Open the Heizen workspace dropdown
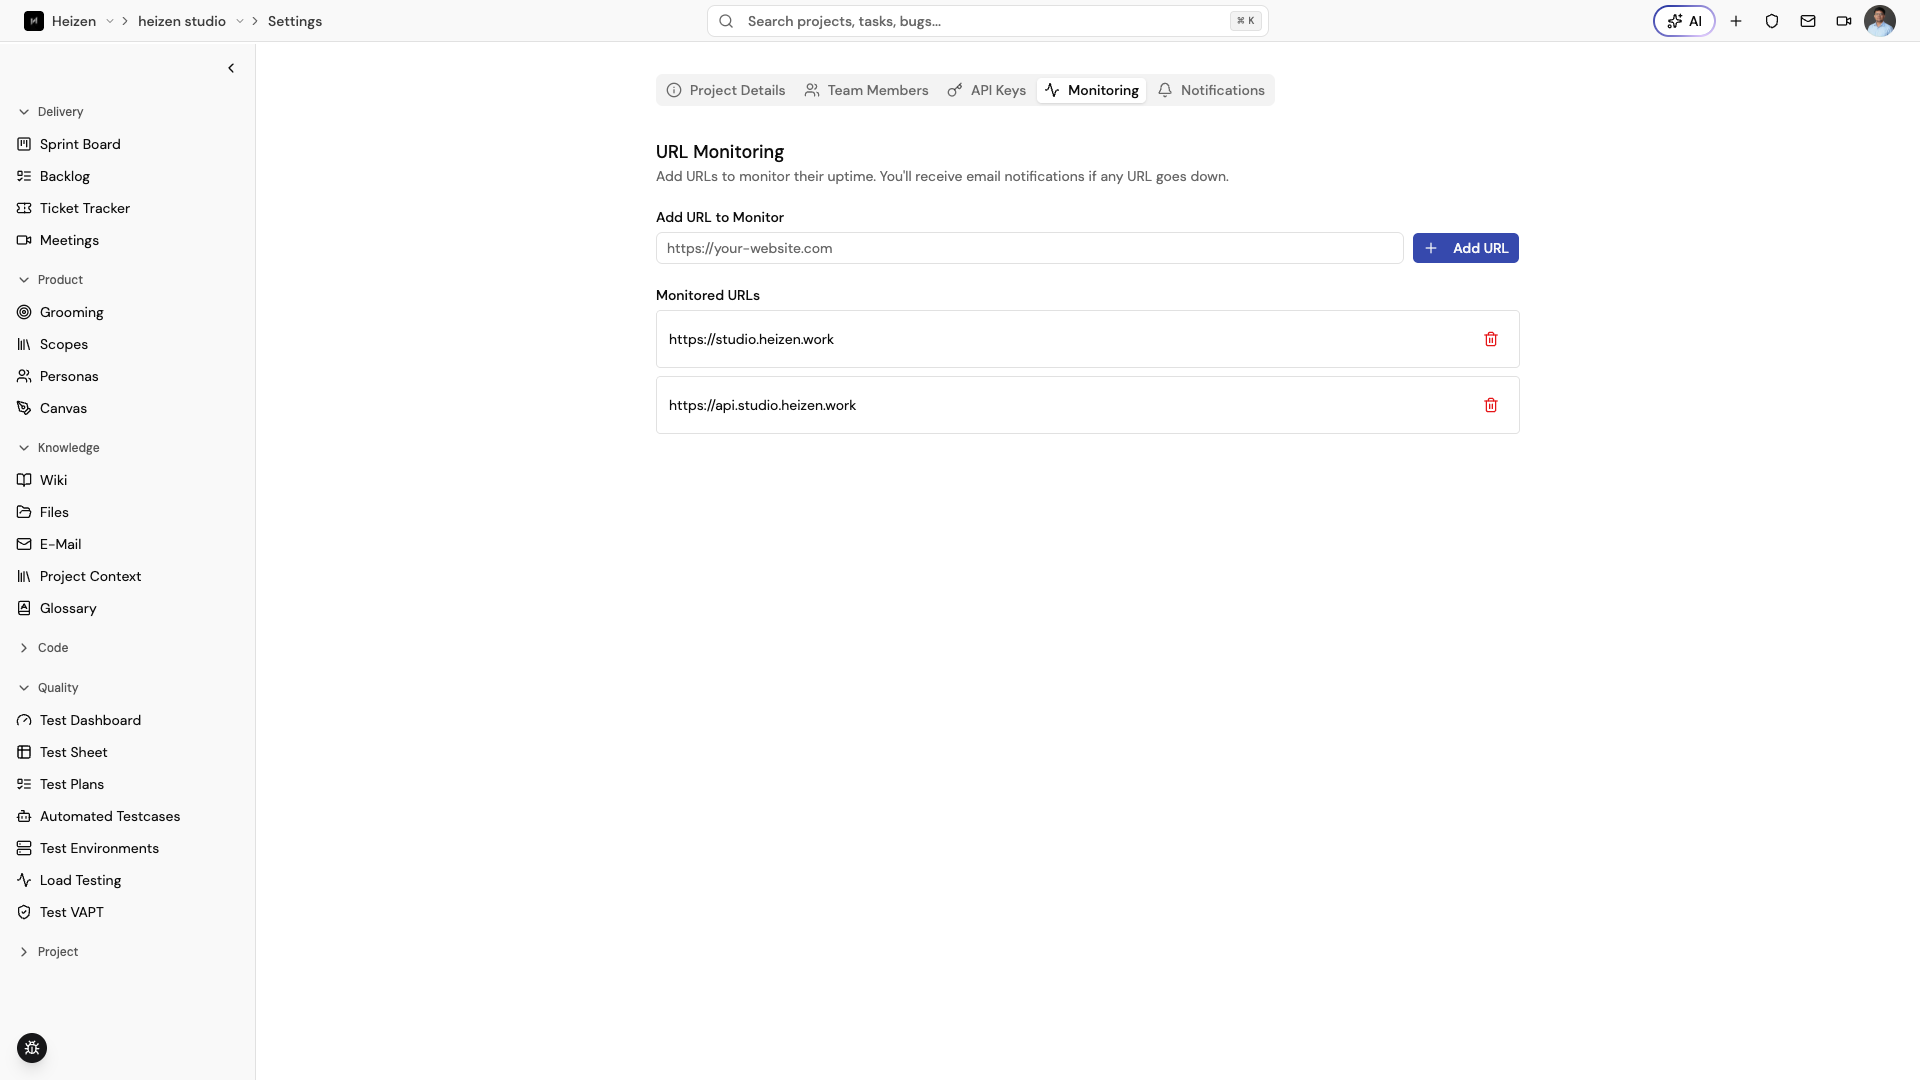The image size is (1920, 1080). click(x=110, y=21)
